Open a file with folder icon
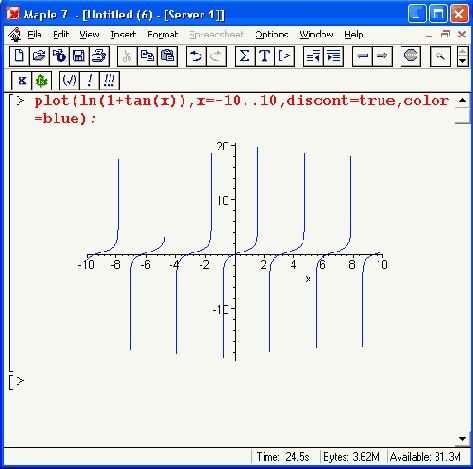 click(x=39, y=56)
